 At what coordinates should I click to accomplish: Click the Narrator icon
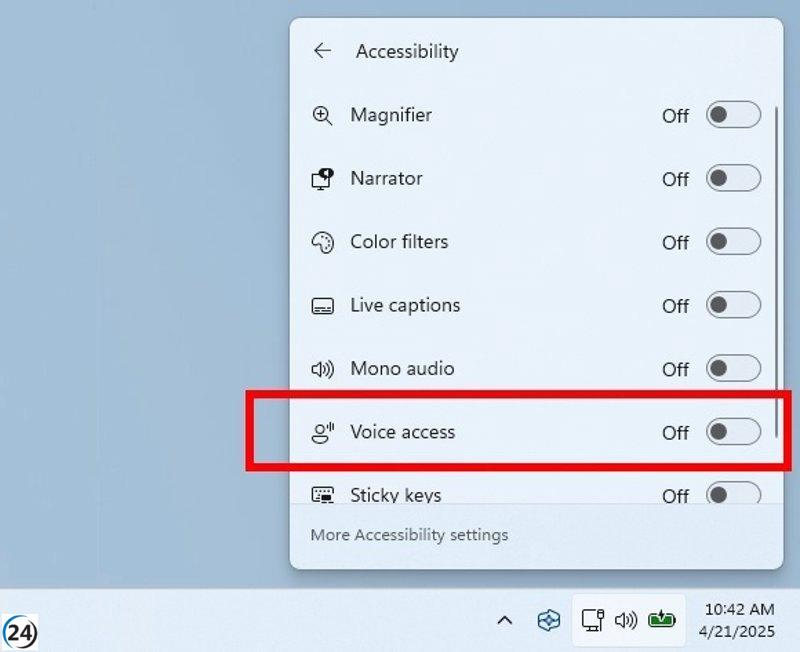(321, 179)
